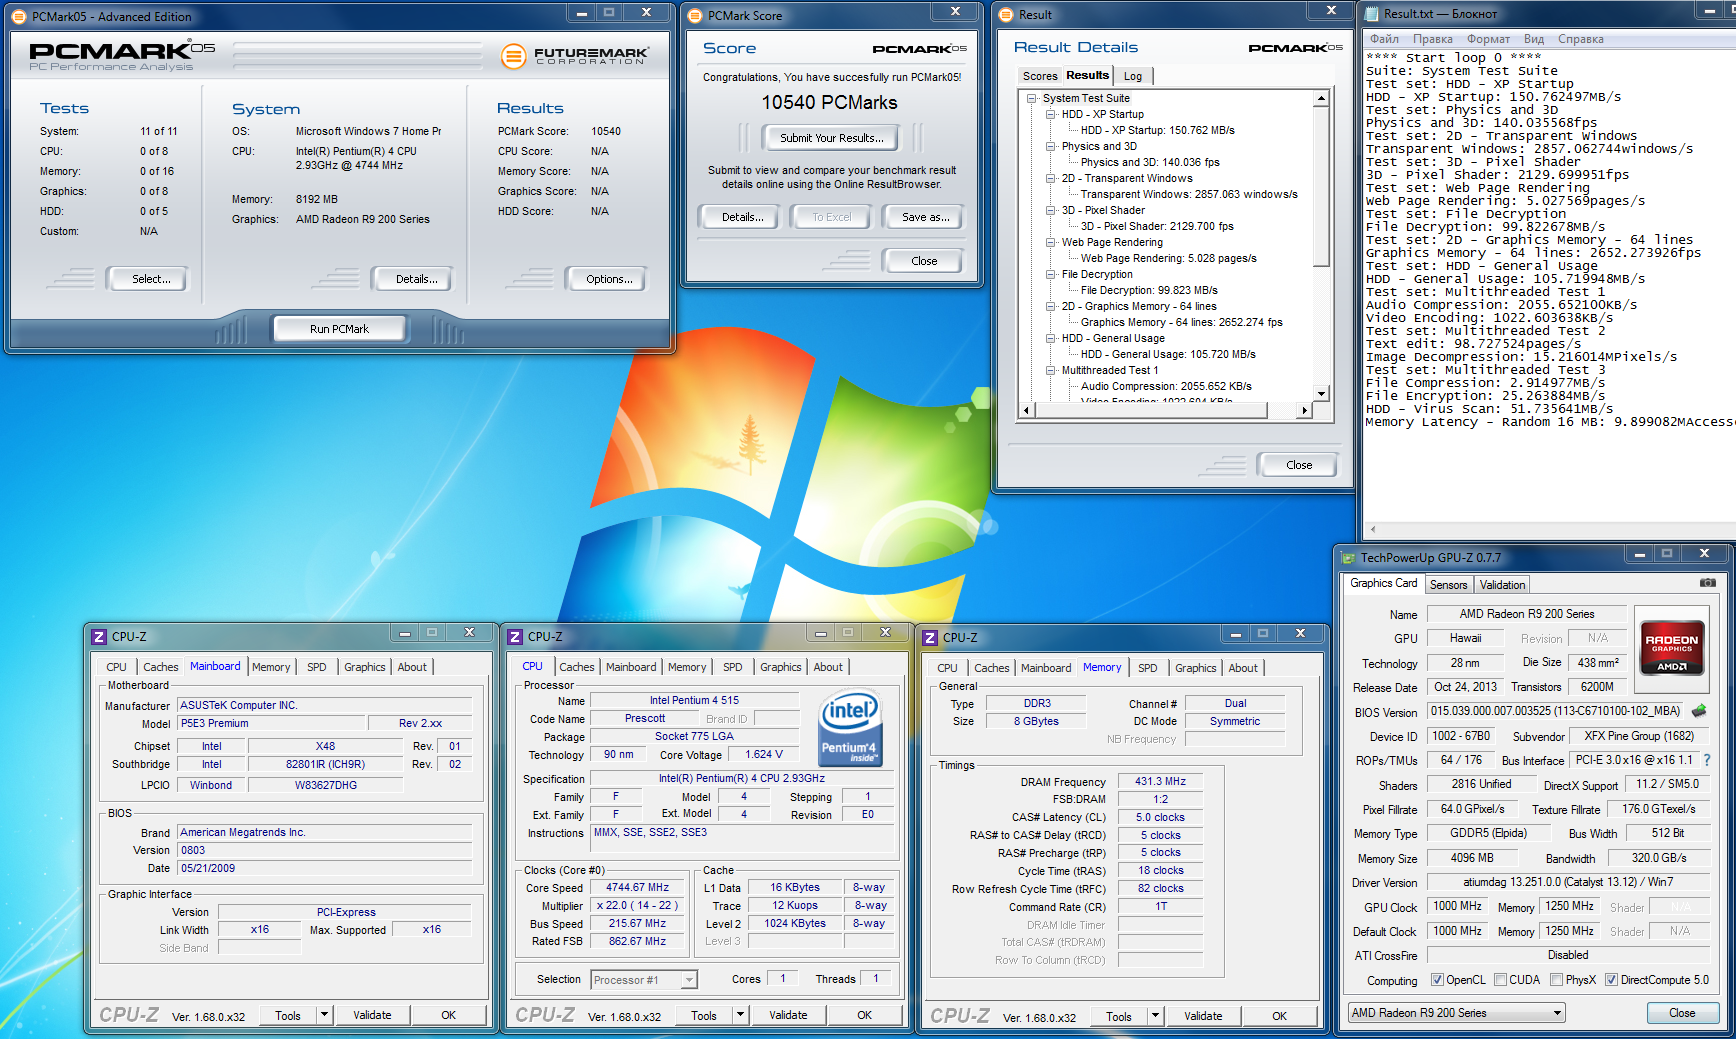Toggle the PhysX checkbox in GPU-Z
1736x1039 pixels.
(x=1556, y=980)
